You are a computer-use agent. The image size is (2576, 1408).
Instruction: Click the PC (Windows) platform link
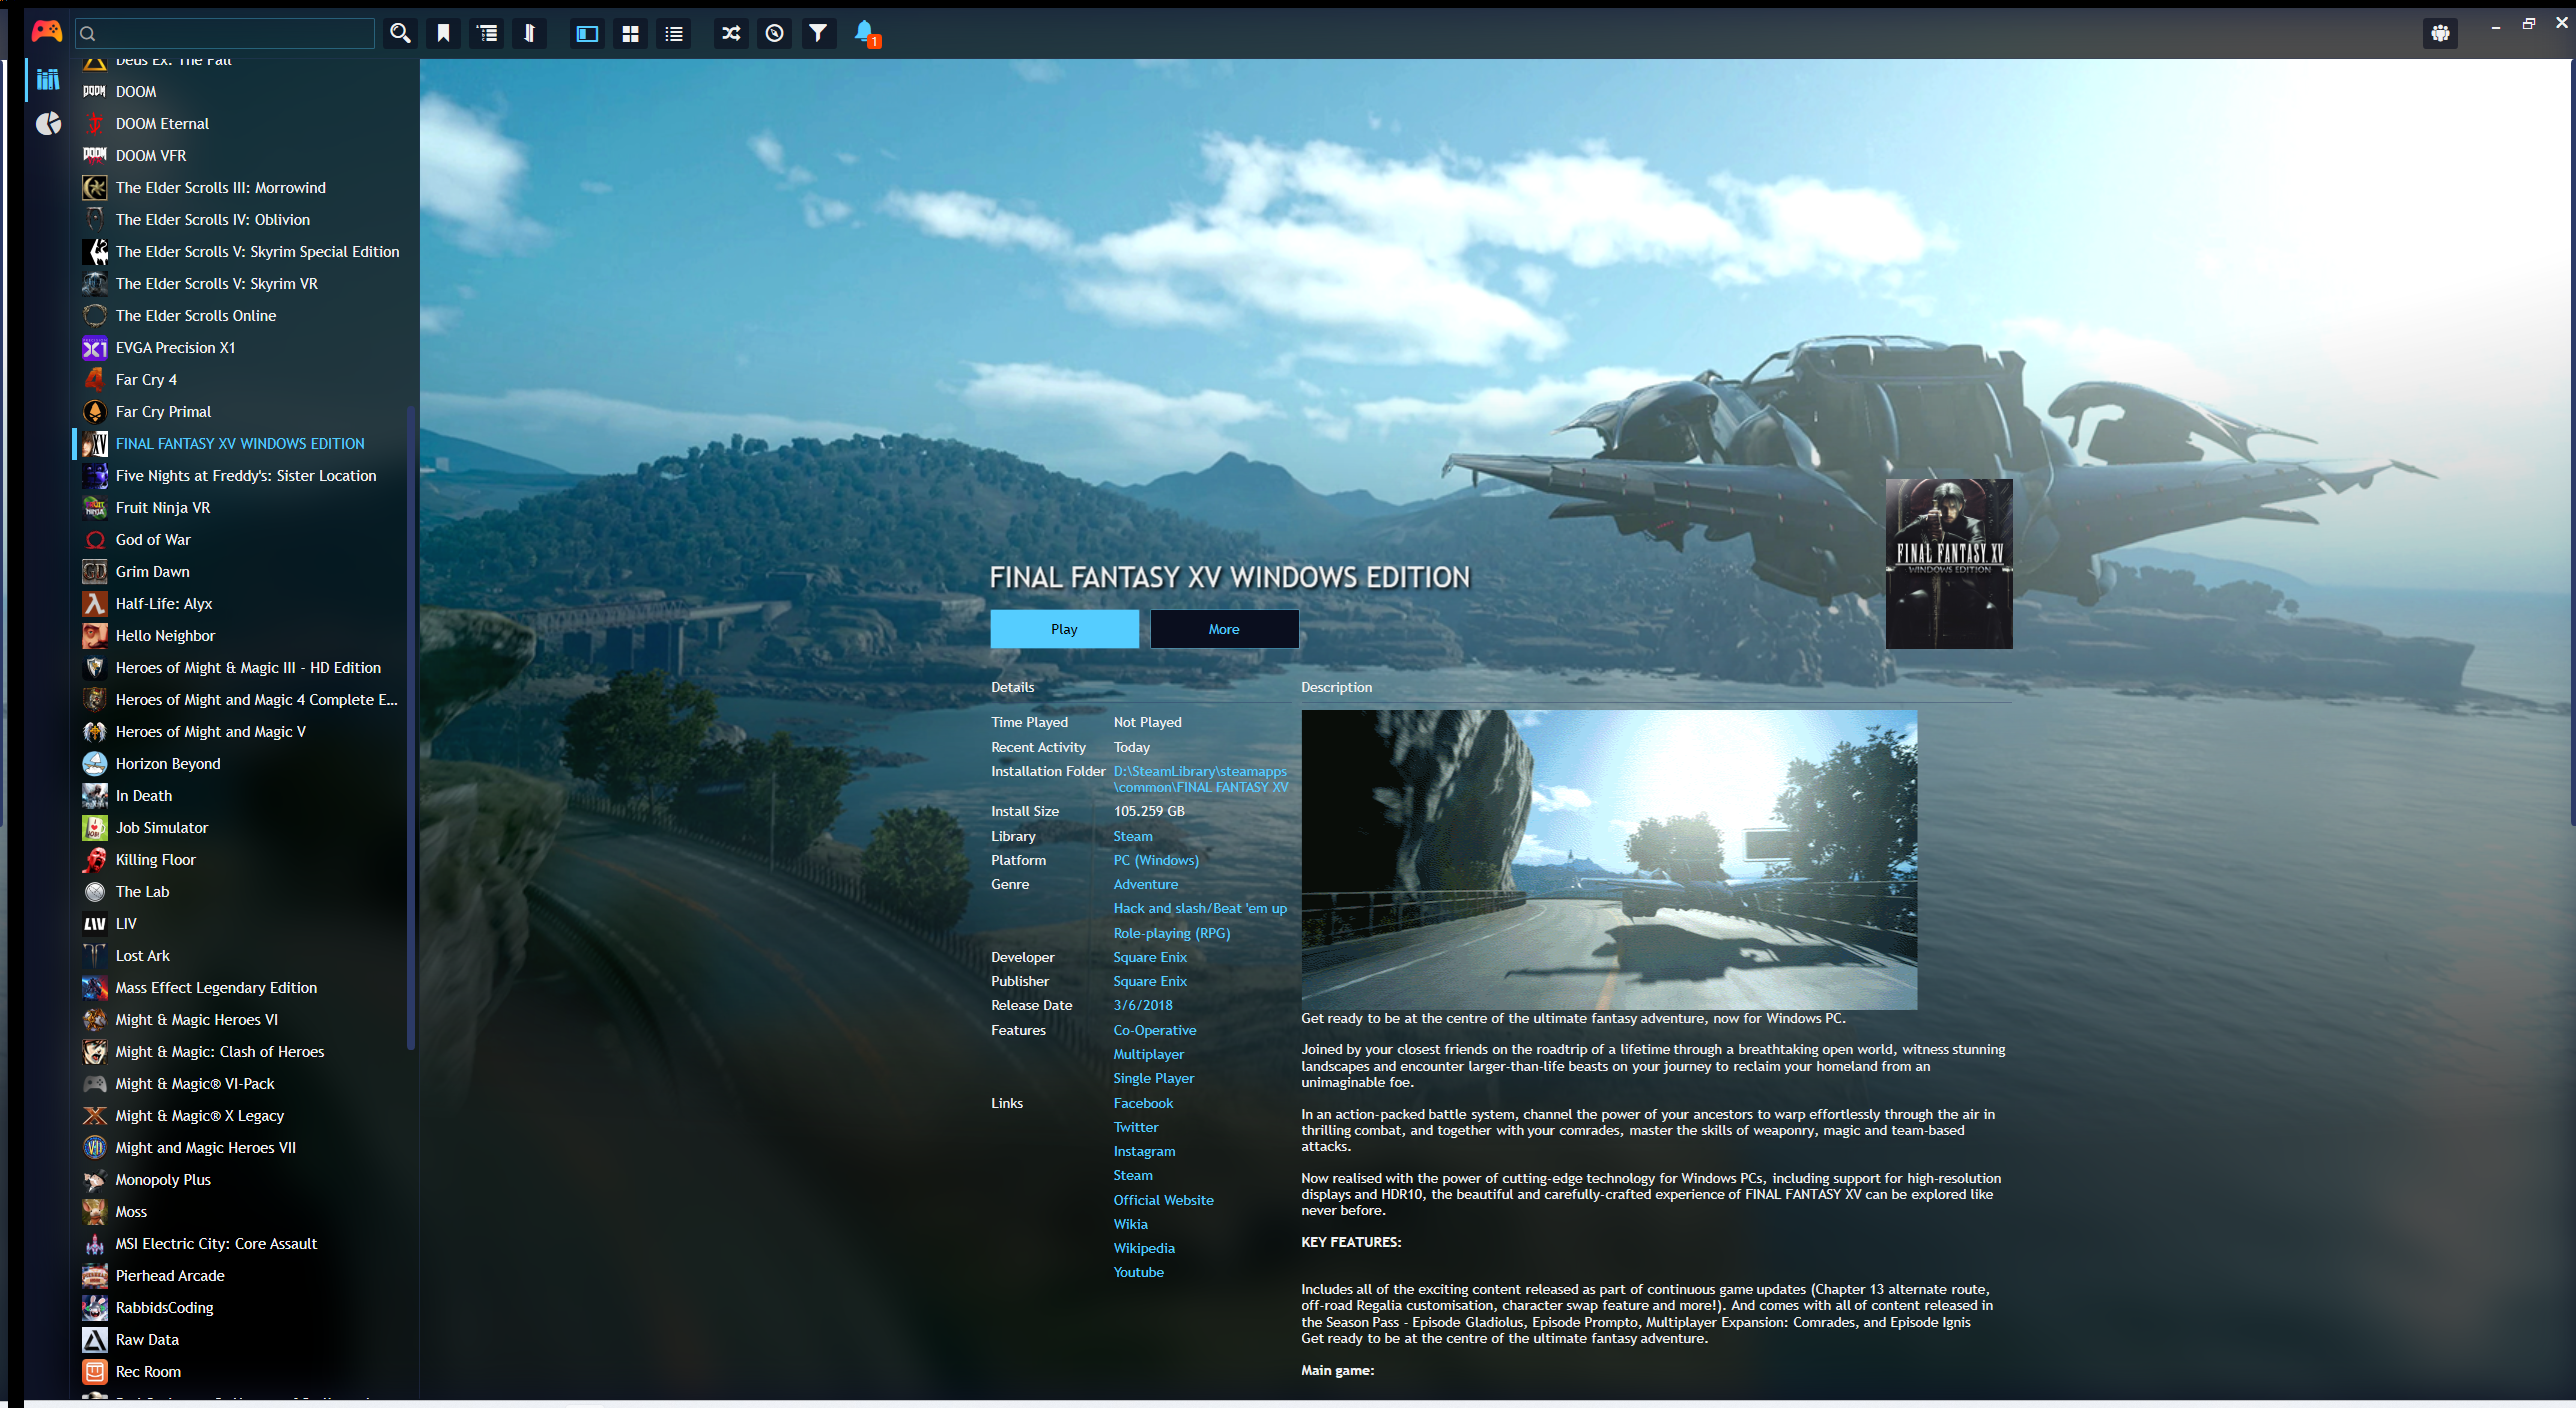[1155, 860]
